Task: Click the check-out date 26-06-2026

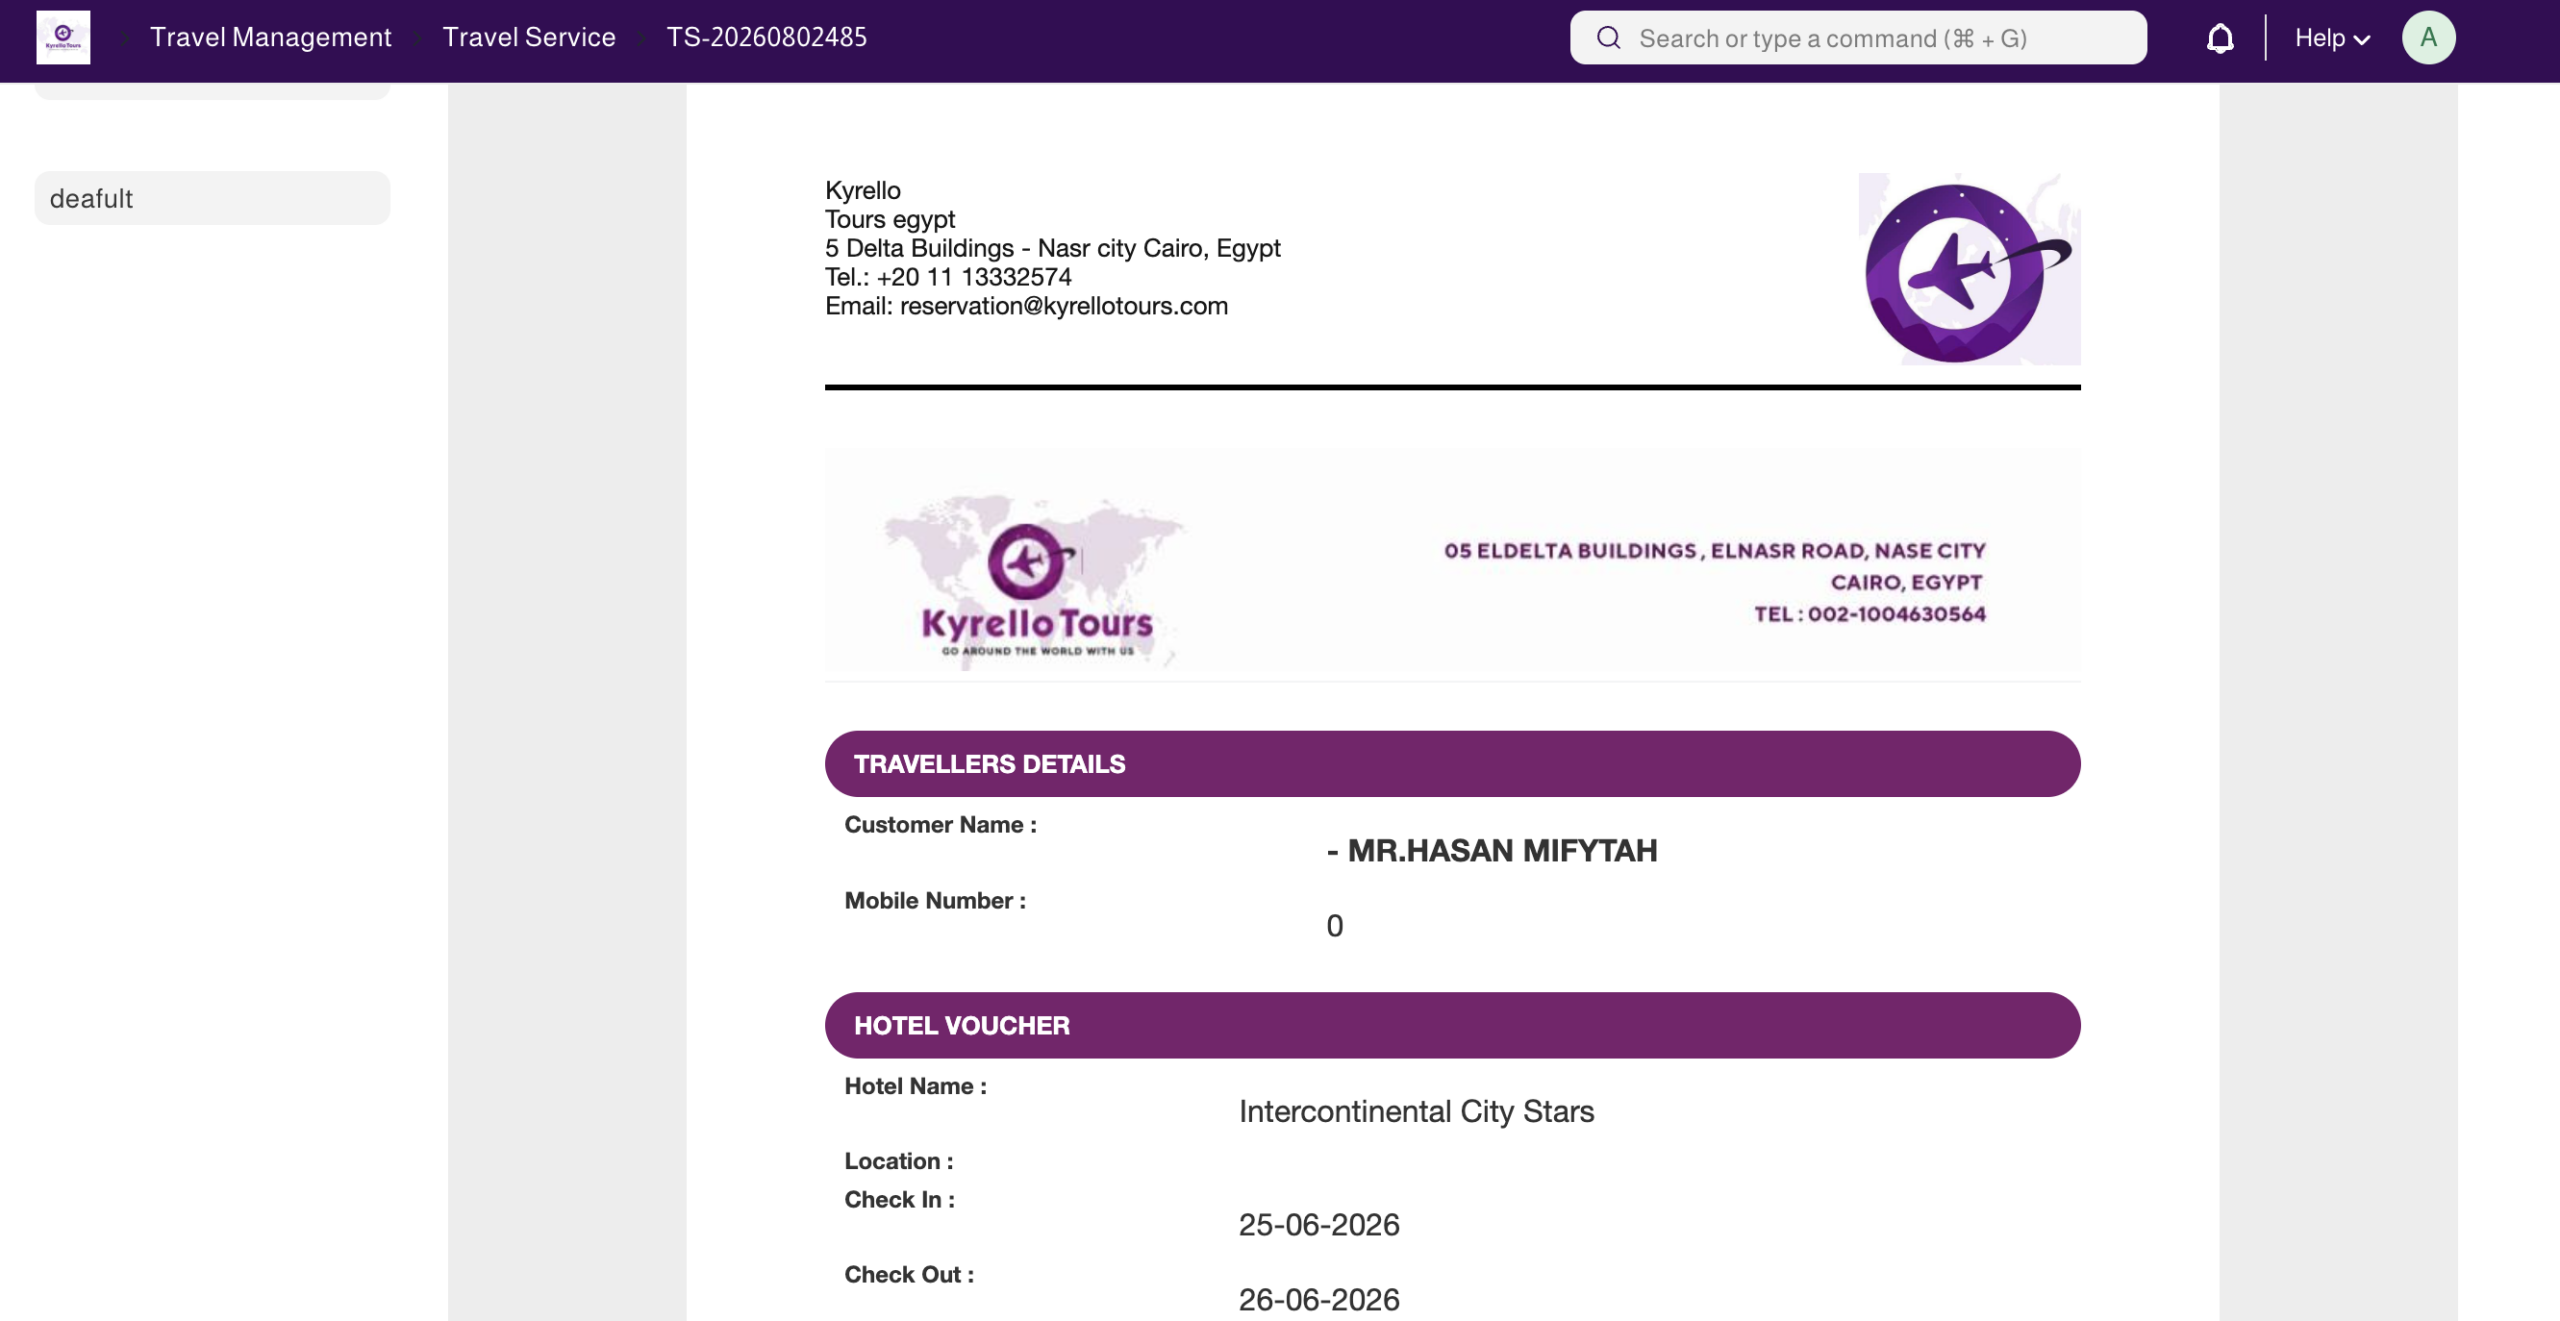Action: (1319, 1299)
